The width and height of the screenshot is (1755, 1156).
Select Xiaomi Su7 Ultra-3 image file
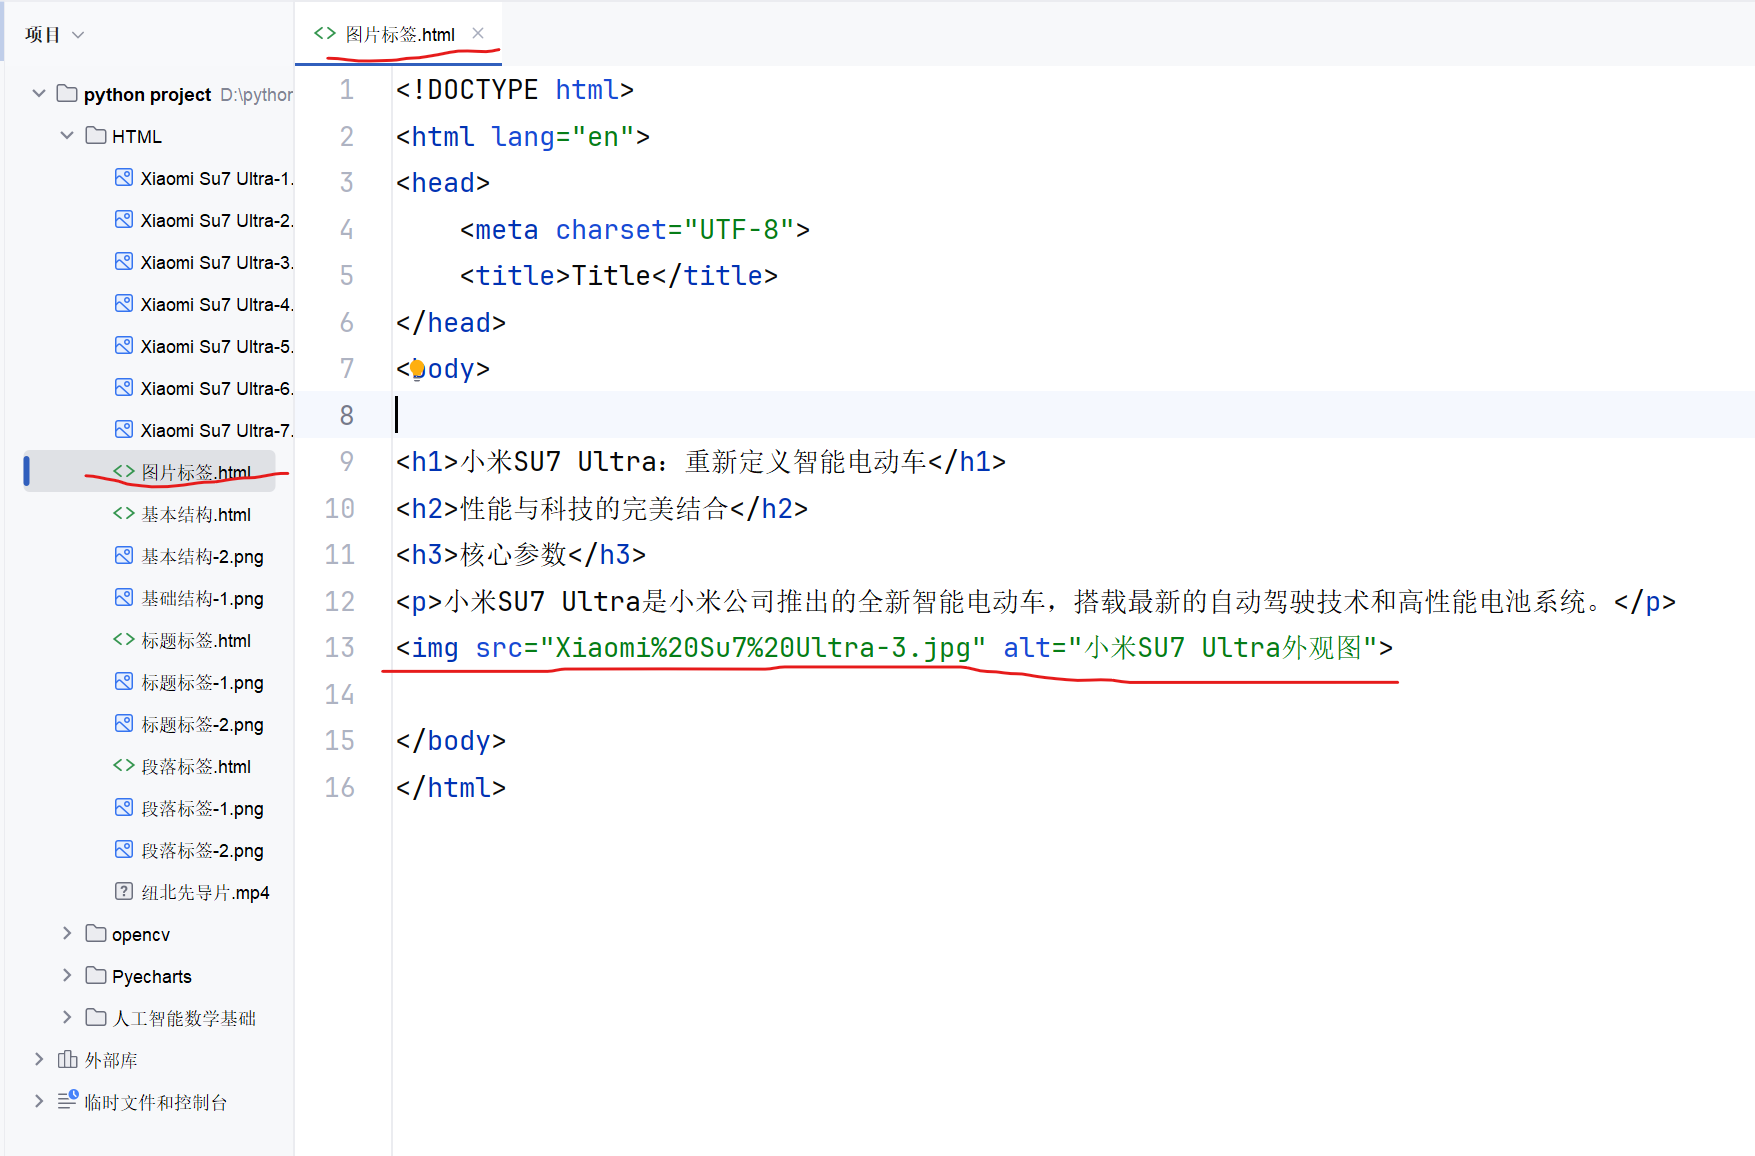tap(216, 262)
